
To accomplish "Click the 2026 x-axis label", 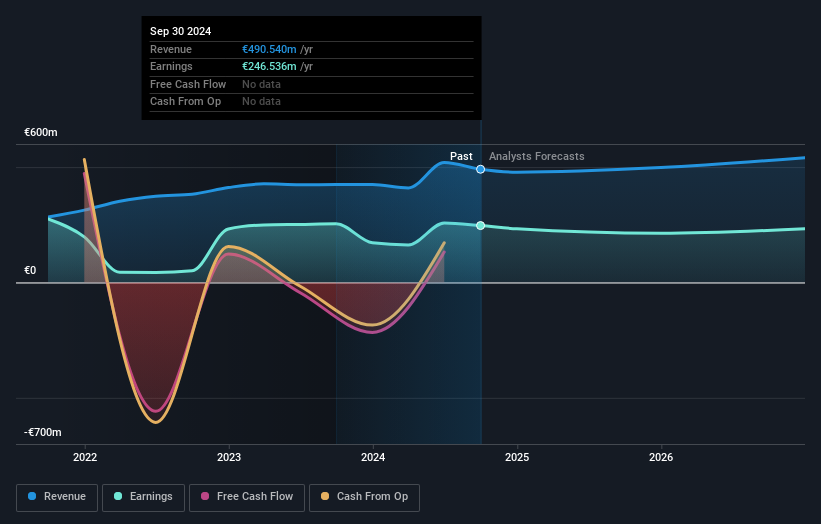I will [x=661, y=458].
